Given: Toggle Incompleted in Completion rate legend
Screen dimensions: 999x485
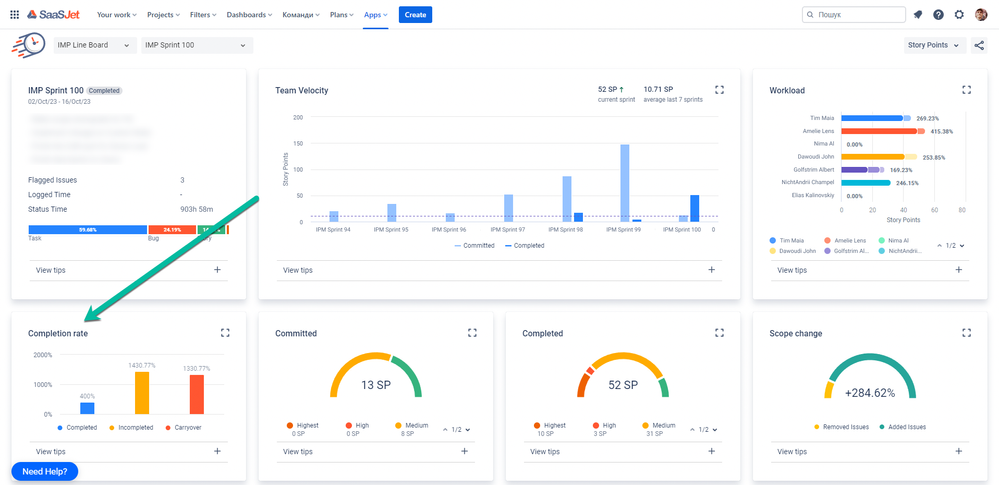Looking at the screenshot, I should click(x=132, y=428).
